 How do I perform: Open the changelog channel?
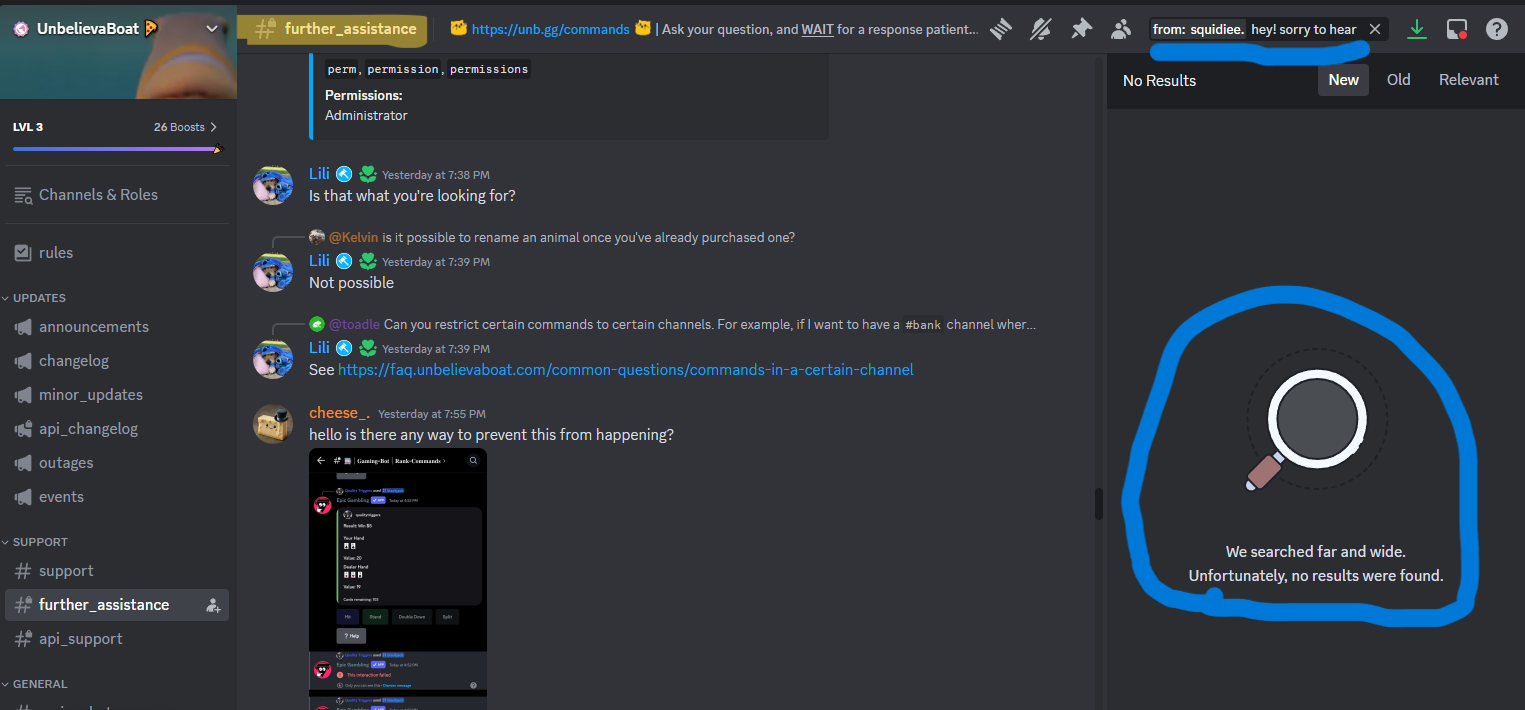[x=118, y=361]
